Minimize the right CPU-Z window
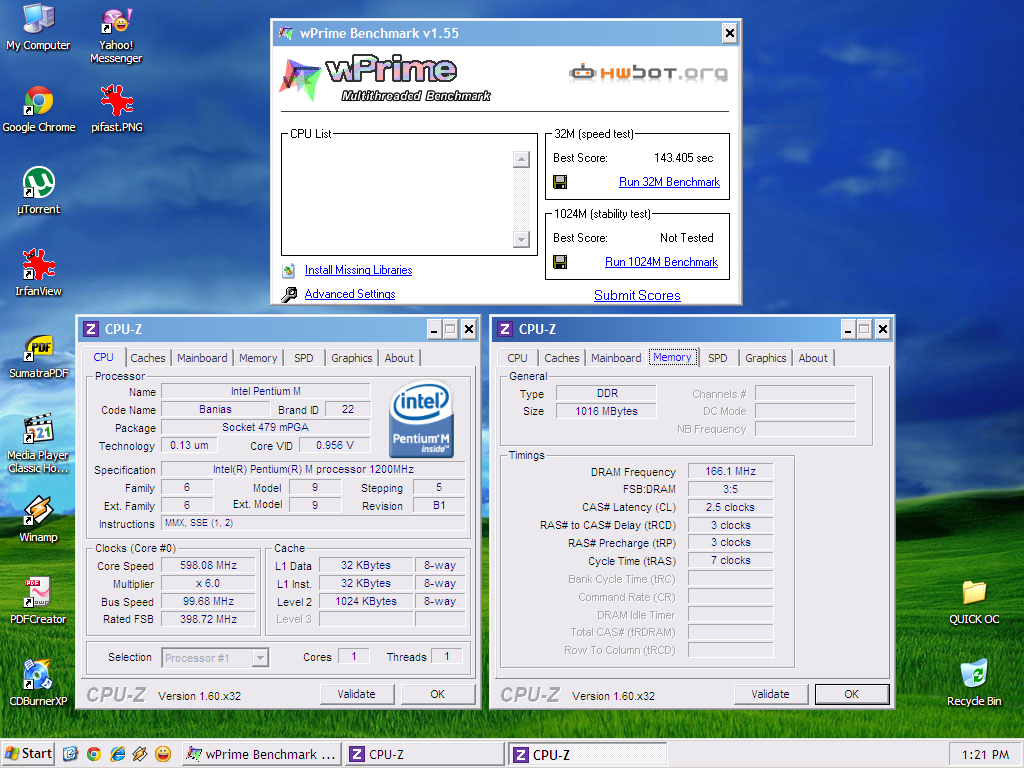The width and height of the screenshot is (1024, 768). pyautogui.click(x=848, y=329)
